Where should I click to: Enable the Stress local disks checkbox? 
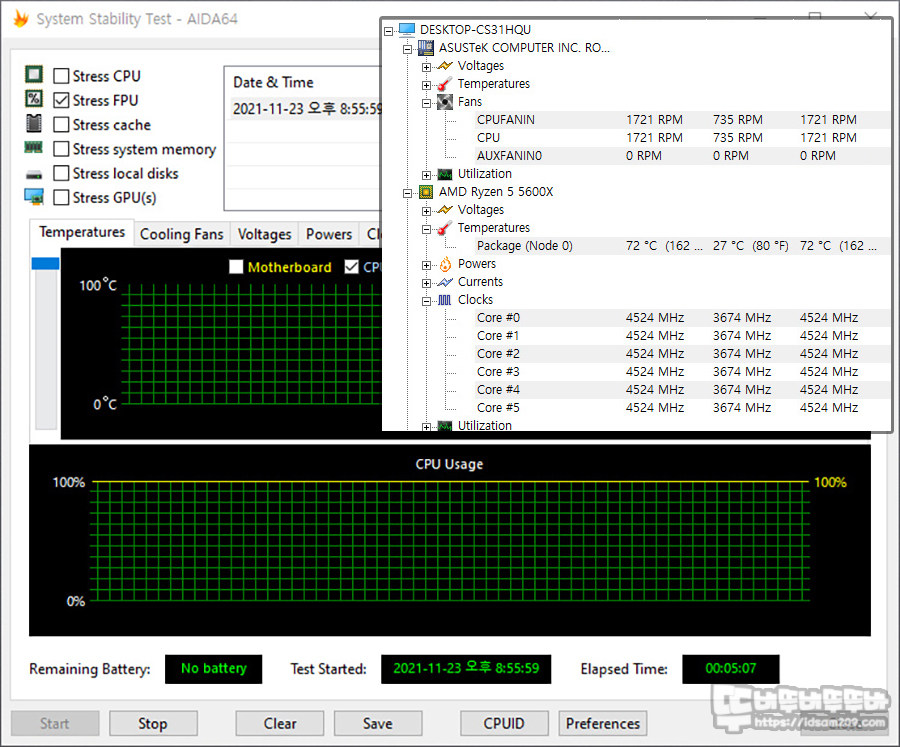[61, 173]
